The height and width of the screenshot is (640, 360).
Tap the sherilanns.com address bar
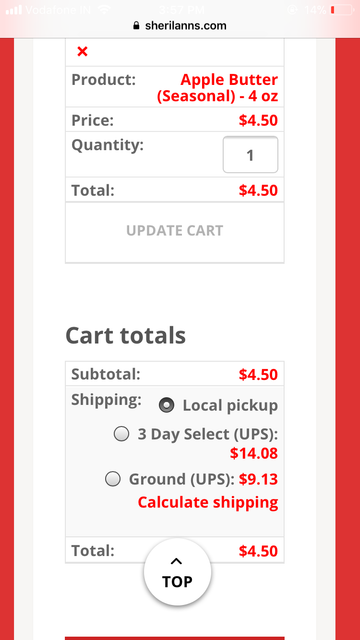(180, 26)
